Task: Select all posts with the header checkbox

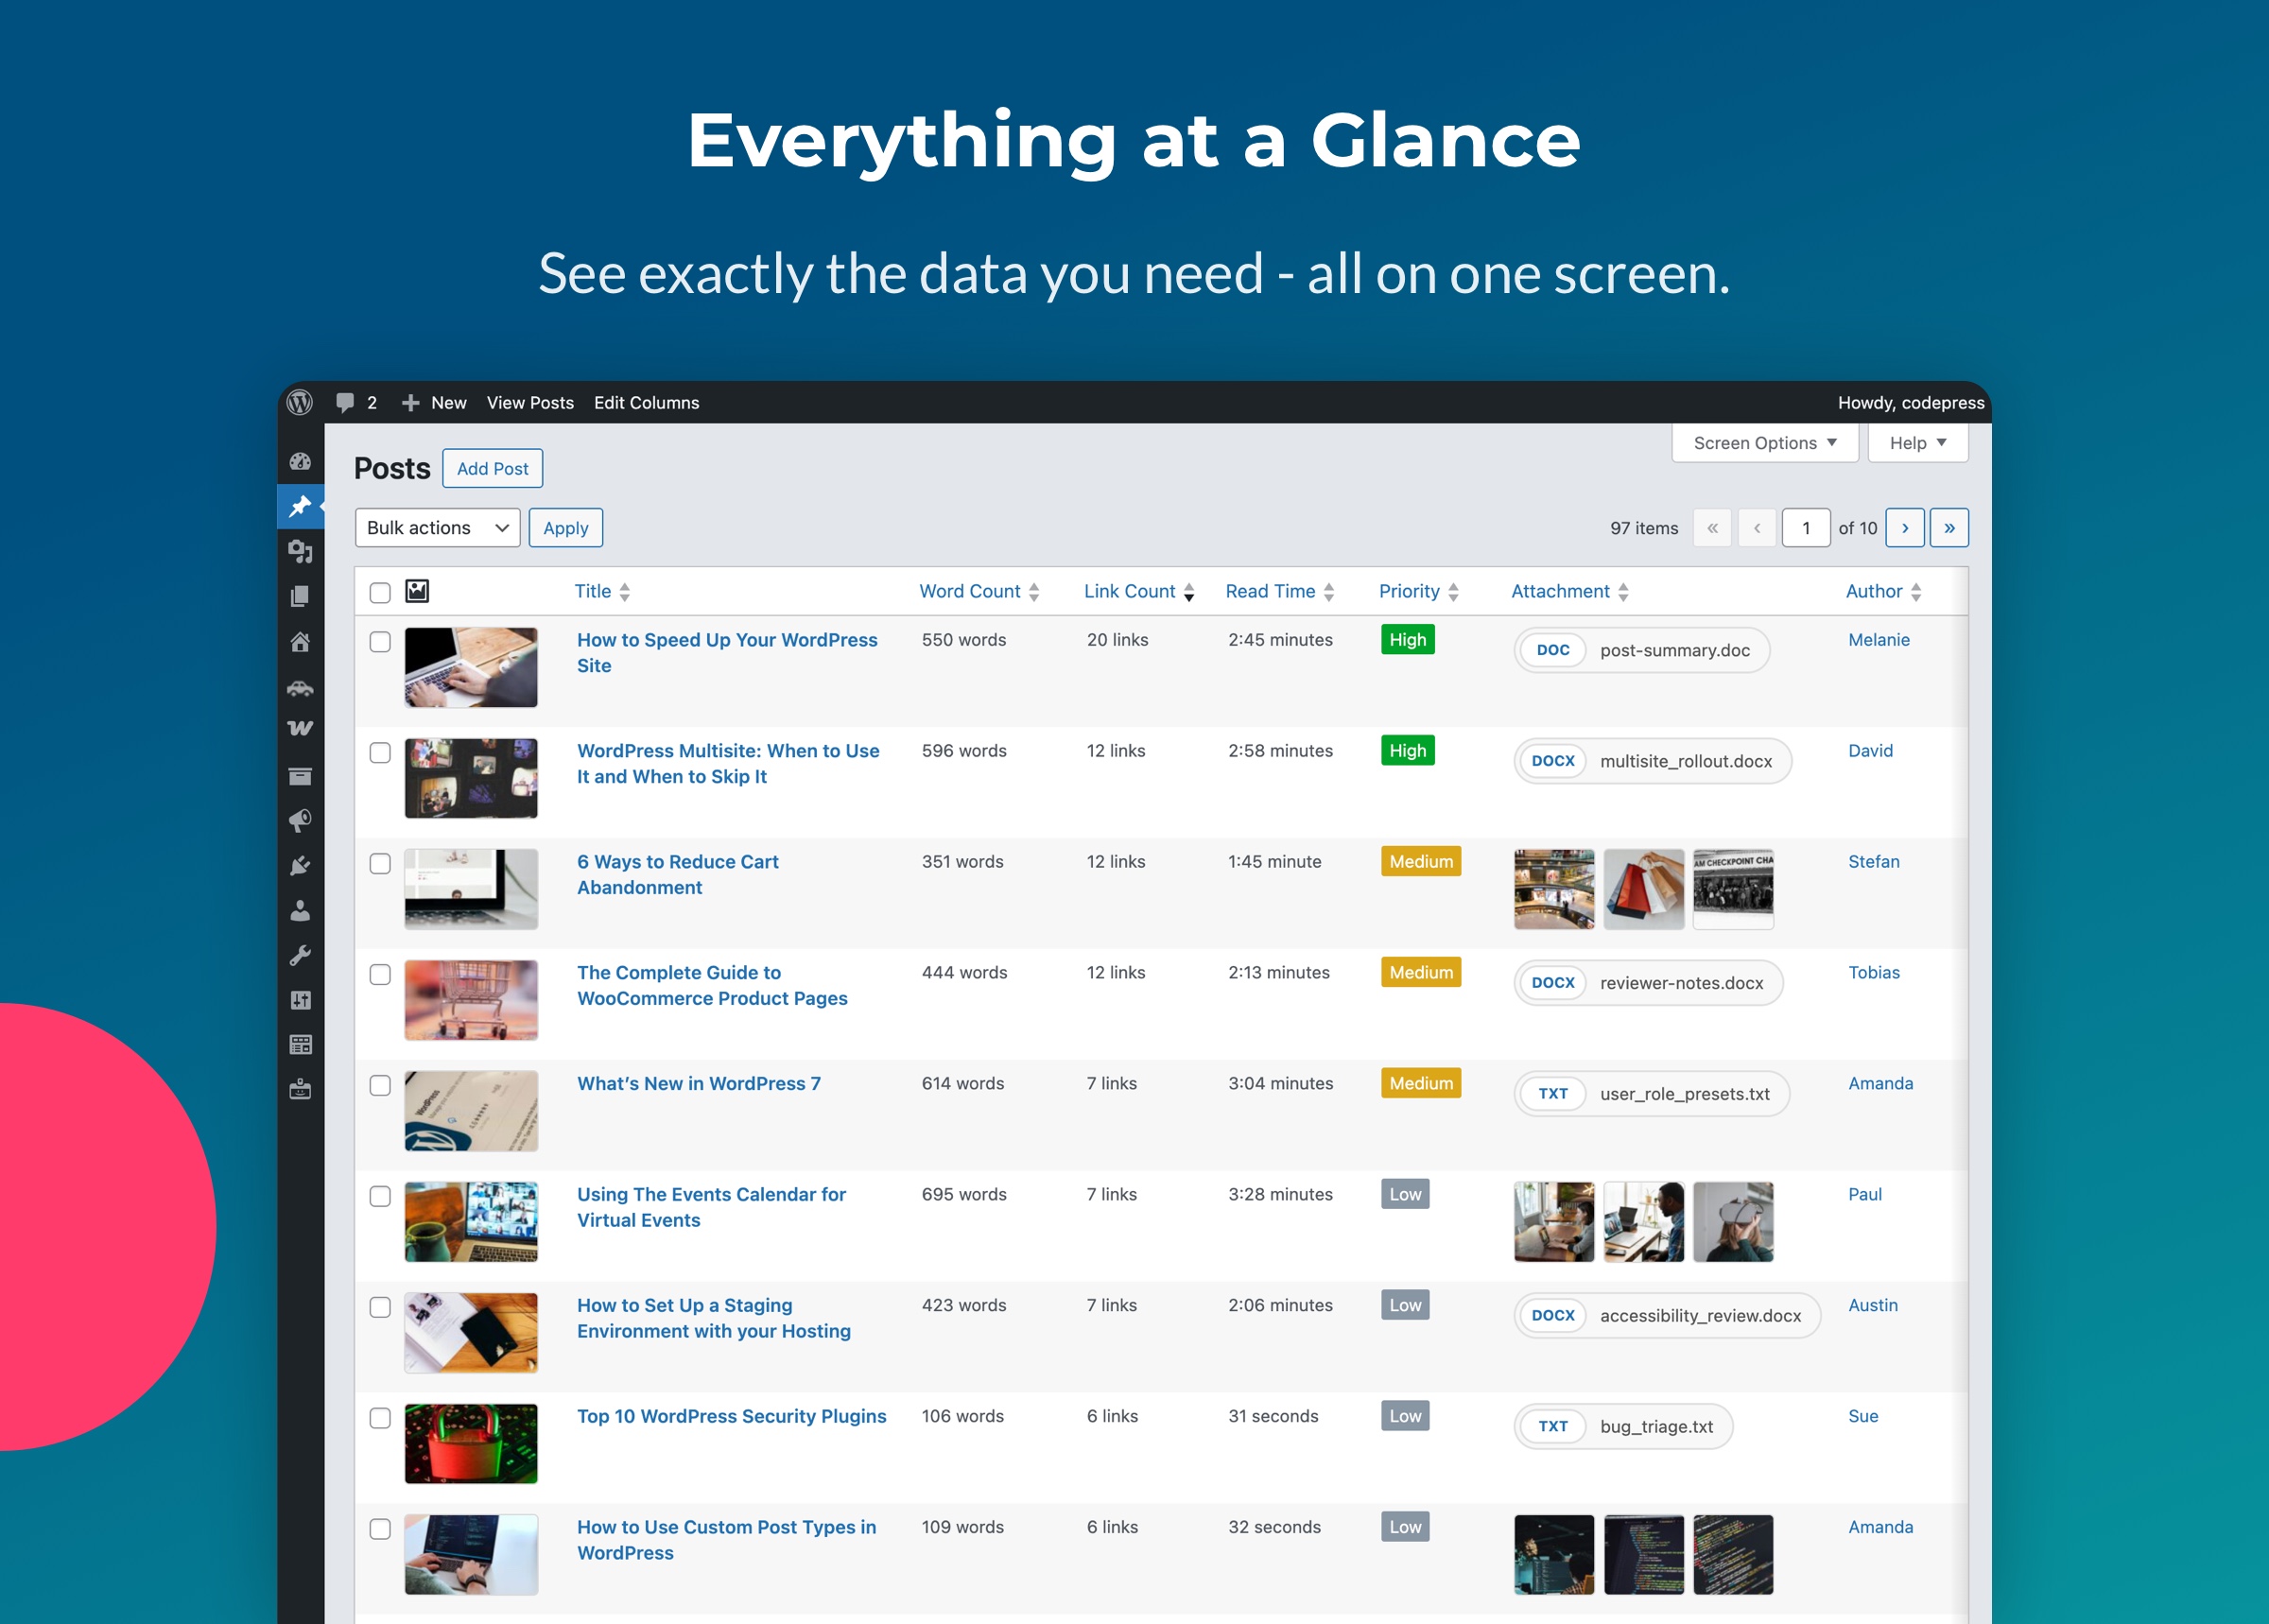Action: coord(380,592)
